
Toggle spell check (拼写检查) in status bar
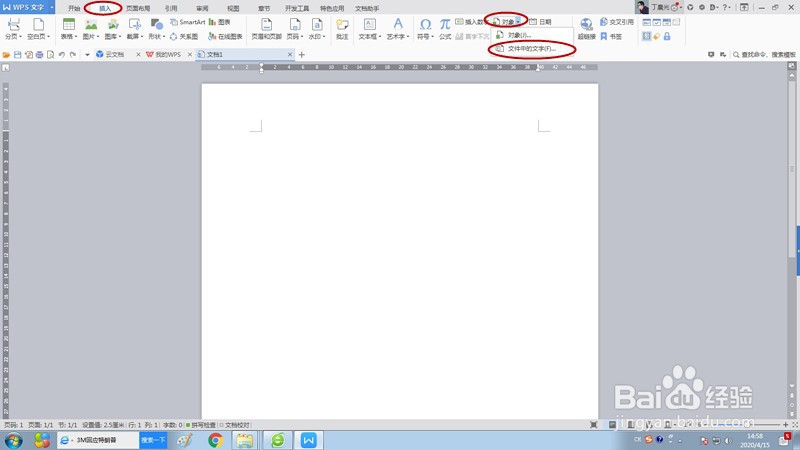coord(201,425)
